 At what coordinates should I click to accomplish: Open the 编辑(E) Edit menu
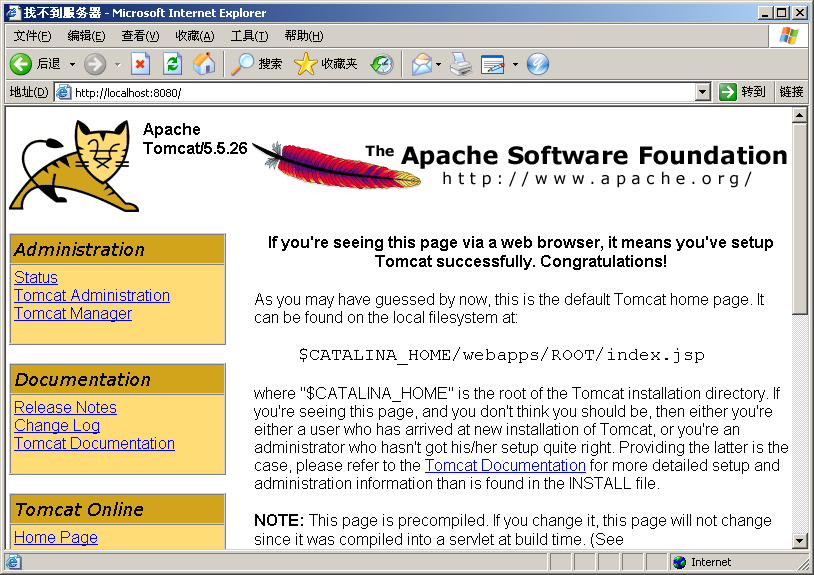[86, 36]
